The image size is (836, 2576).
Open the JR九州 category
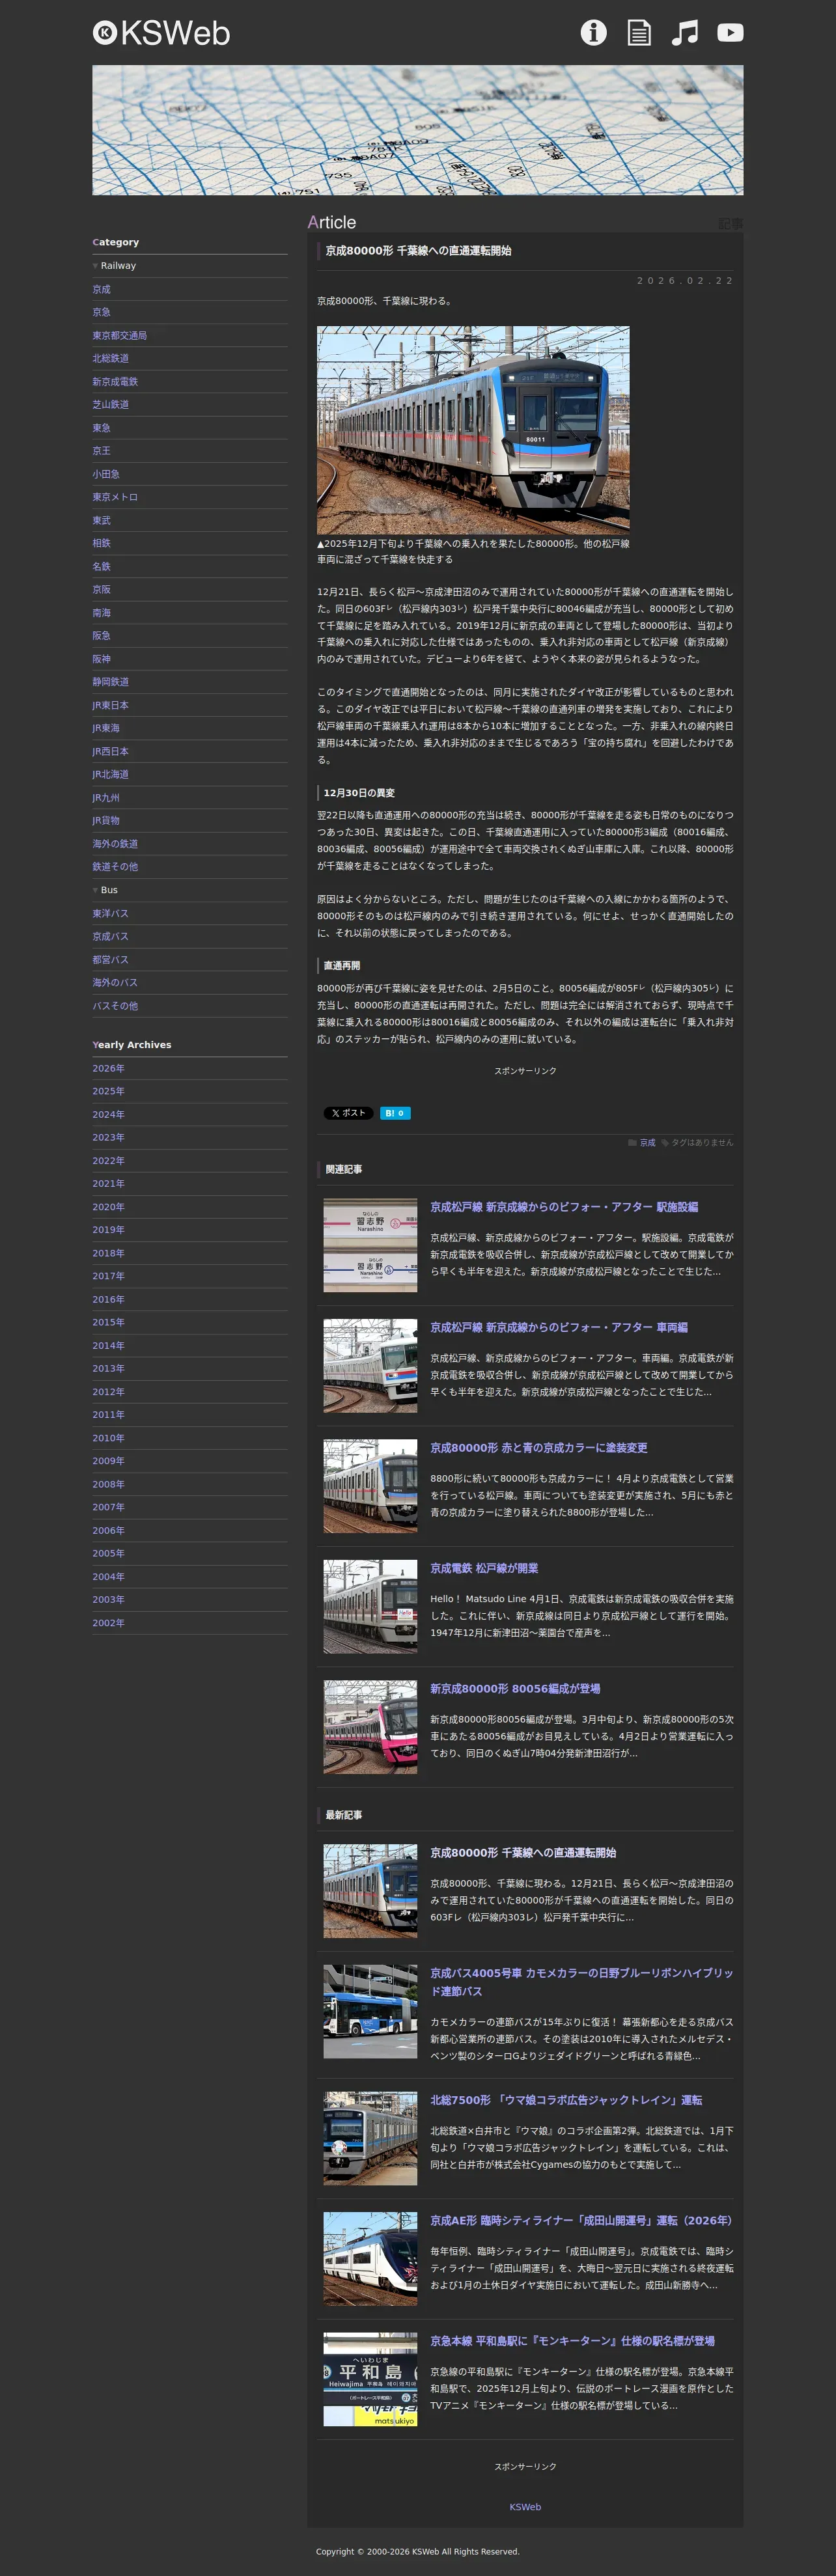coord(106,797)
